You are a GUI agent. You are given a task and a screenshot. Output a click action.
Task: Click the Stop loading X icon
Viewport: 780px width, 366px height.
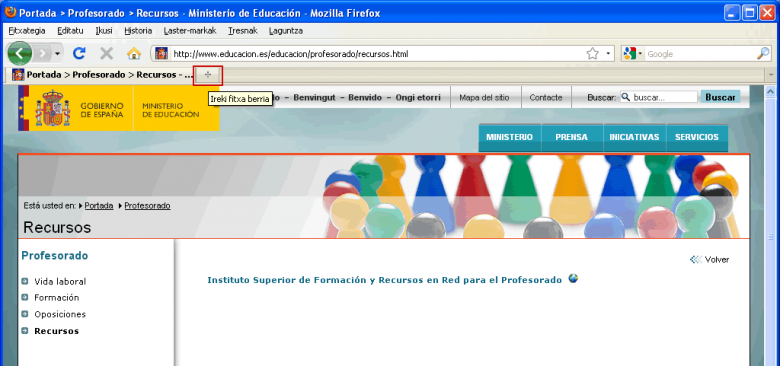106,53
